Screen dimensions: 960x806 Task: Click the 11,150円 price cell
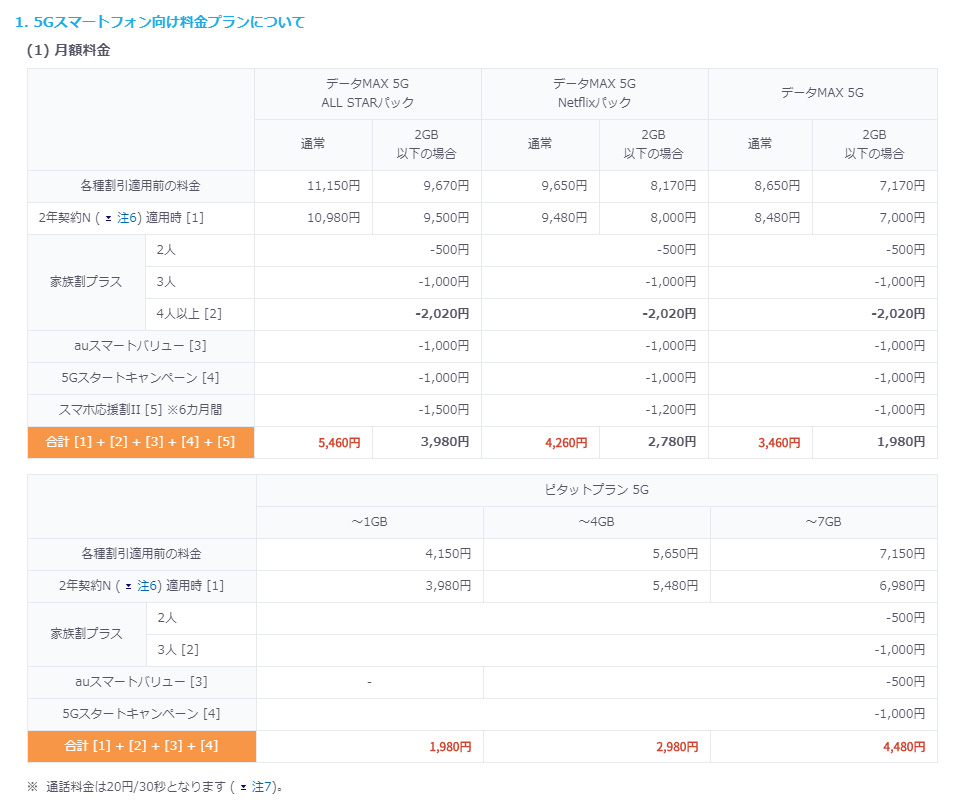335,186
